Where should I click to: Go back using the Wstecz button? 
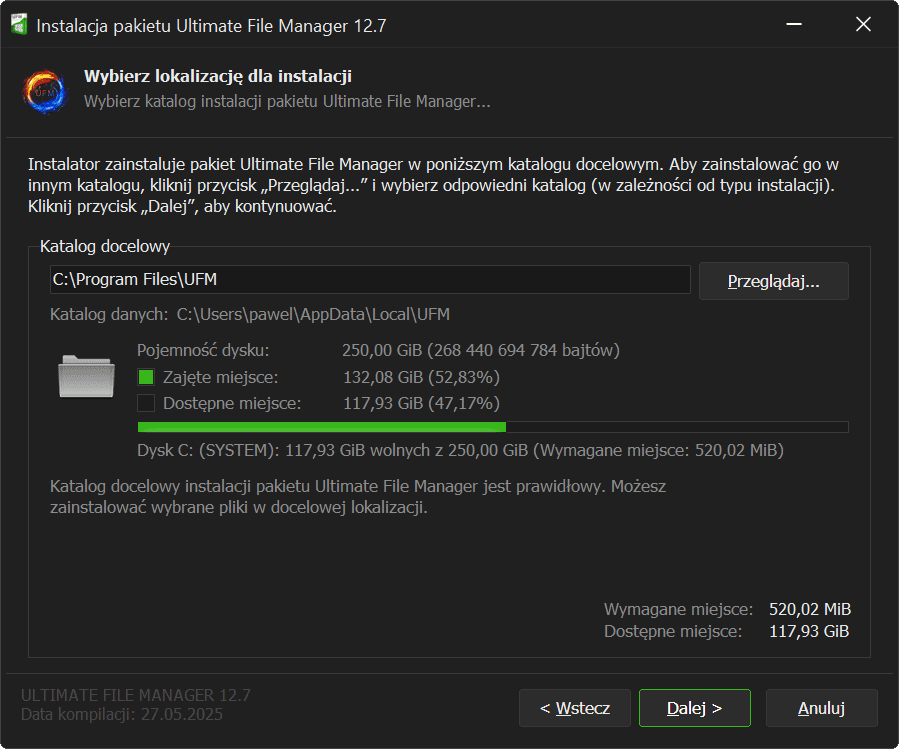[x=574, y=708]
